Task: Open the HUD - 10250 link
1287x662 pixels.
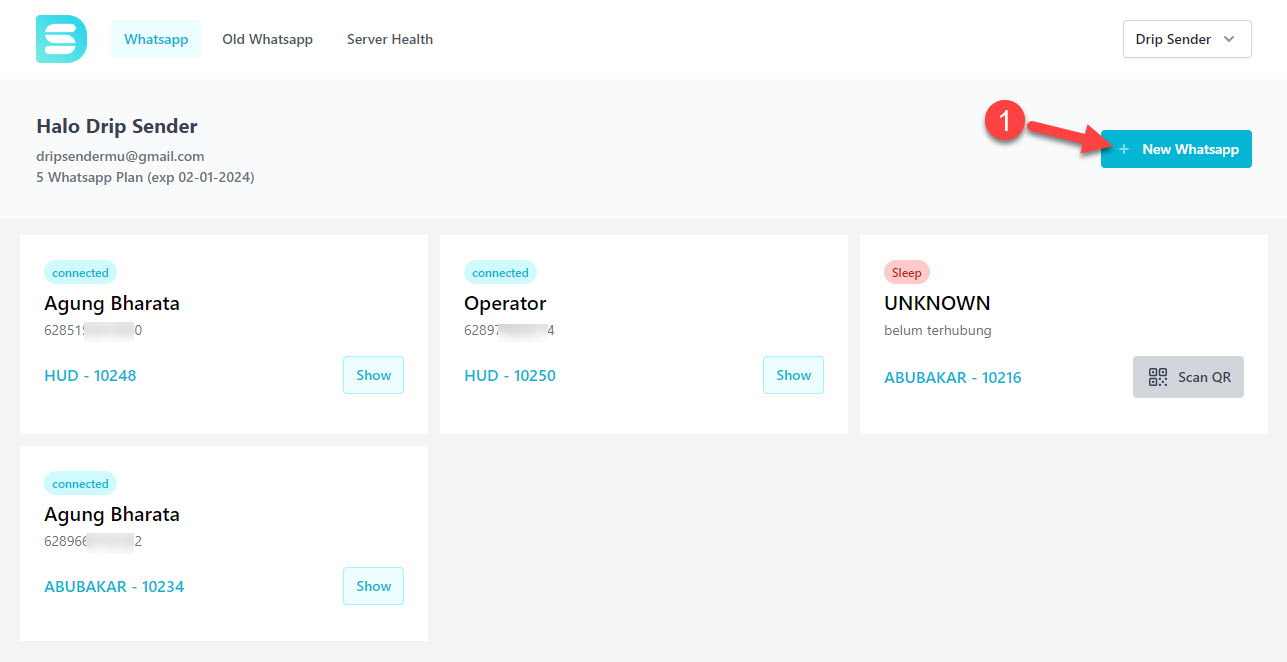Action: pyautogui.click(x=510, y=376)
